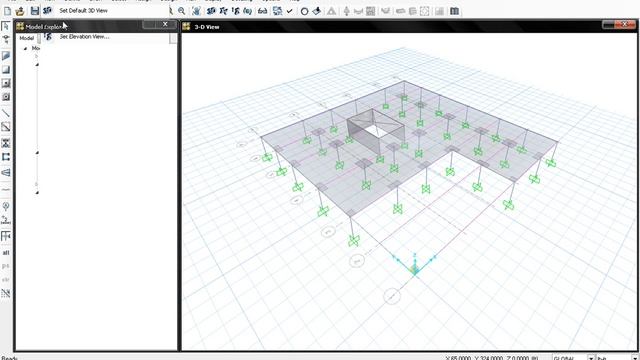Click the 'clr' clear selection button
Viewport: 640px width, 360px height.
6,280
